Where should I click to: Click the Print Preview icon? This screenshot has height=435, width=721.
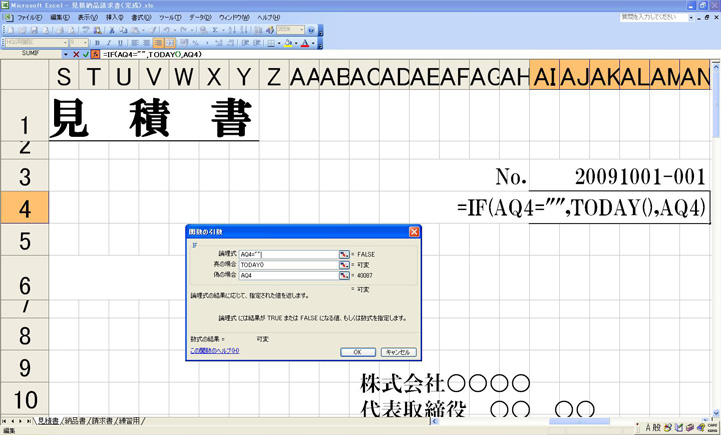click(71, 30)
